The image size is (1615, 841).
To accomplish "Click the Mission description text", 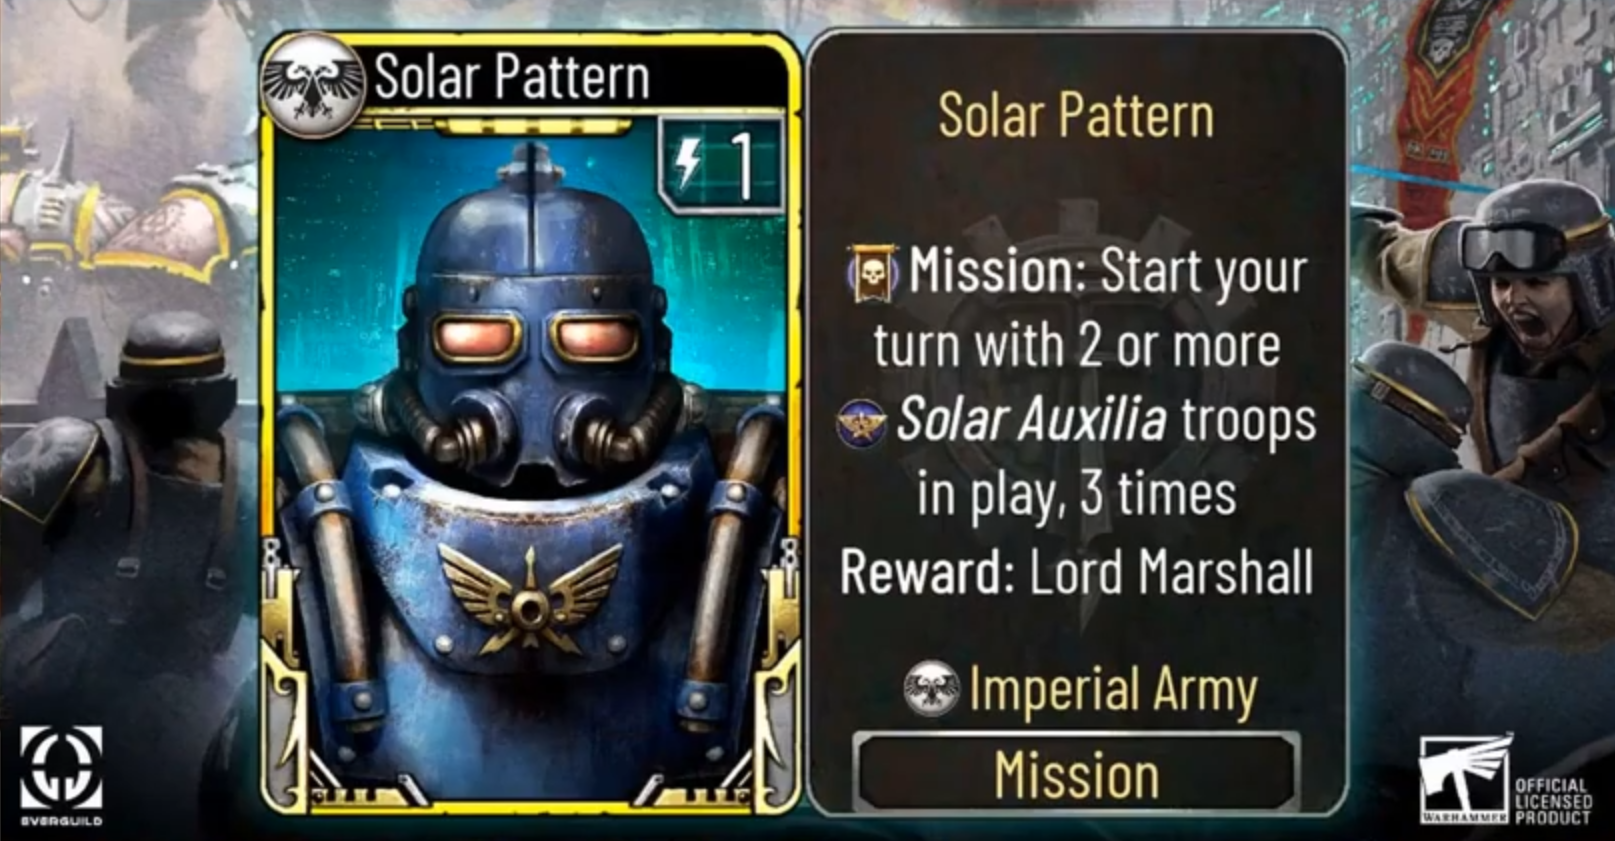I will (x=1076, y=383).
